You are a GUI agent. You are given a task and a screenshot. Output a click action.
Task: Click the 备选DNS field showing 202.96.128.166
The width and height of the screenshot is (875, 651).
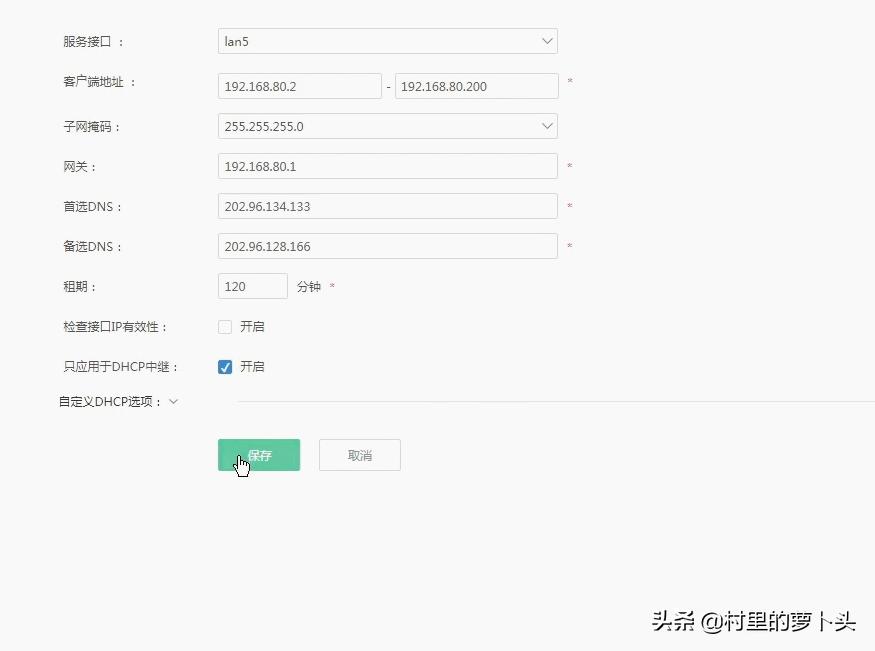tap(387, 246)
